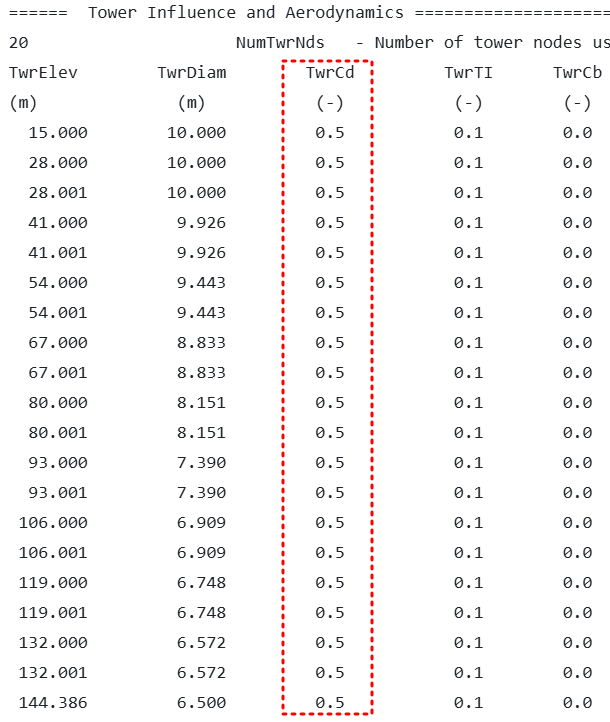Click the NumTwrNds value 20
Screen dimensions: 610x722
(x=18, y=43)
